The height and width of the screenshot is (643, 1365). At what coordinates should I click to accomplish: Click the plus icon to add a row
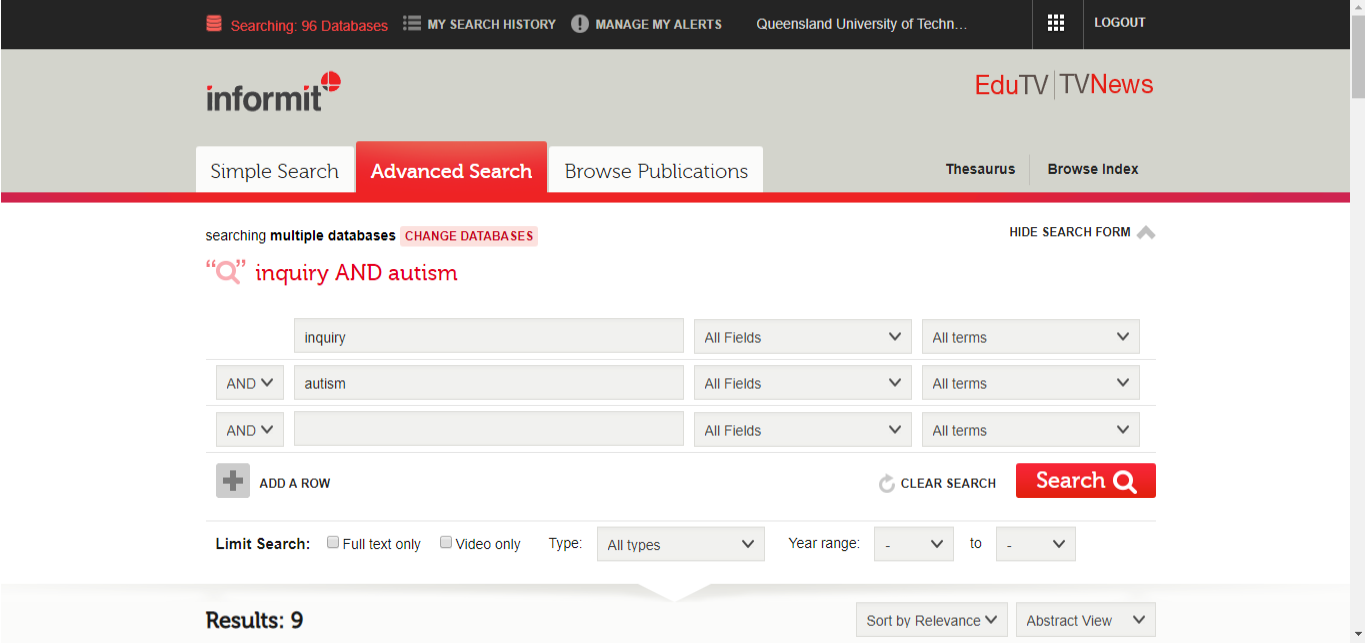click(x=233, y=481)
